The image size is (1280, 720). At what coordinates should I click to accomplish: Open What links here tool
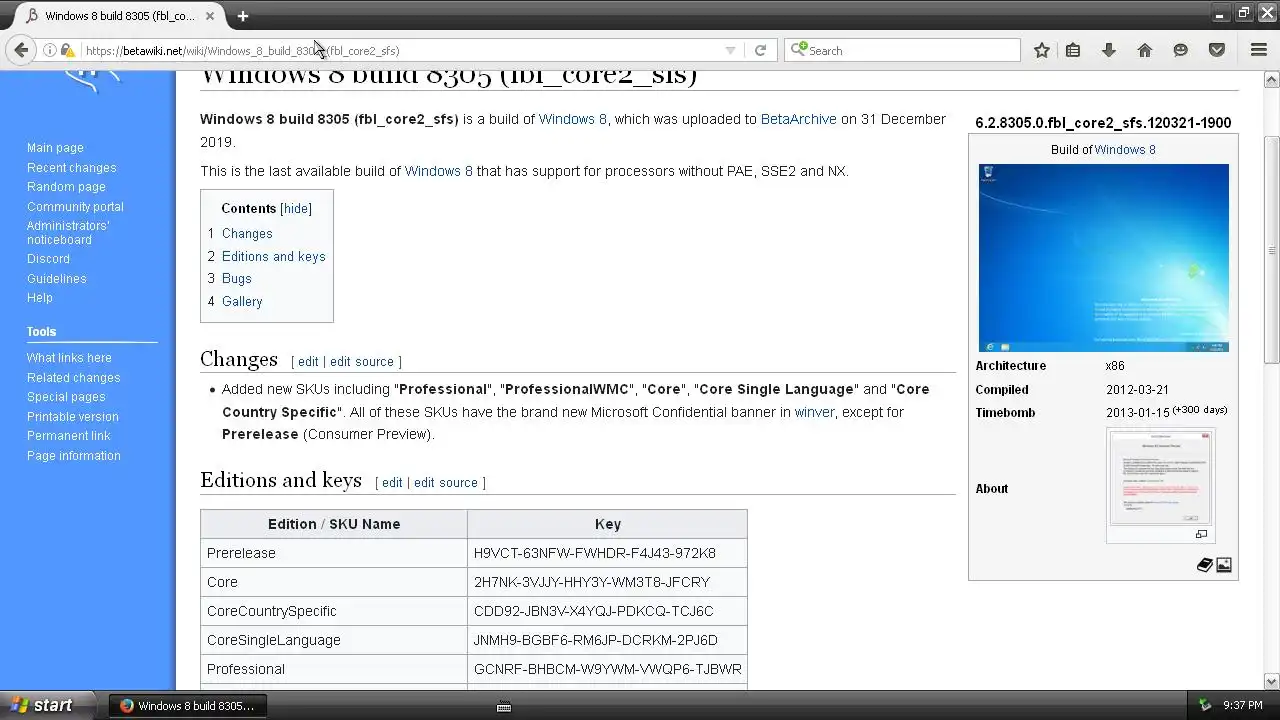click(69, 358)
